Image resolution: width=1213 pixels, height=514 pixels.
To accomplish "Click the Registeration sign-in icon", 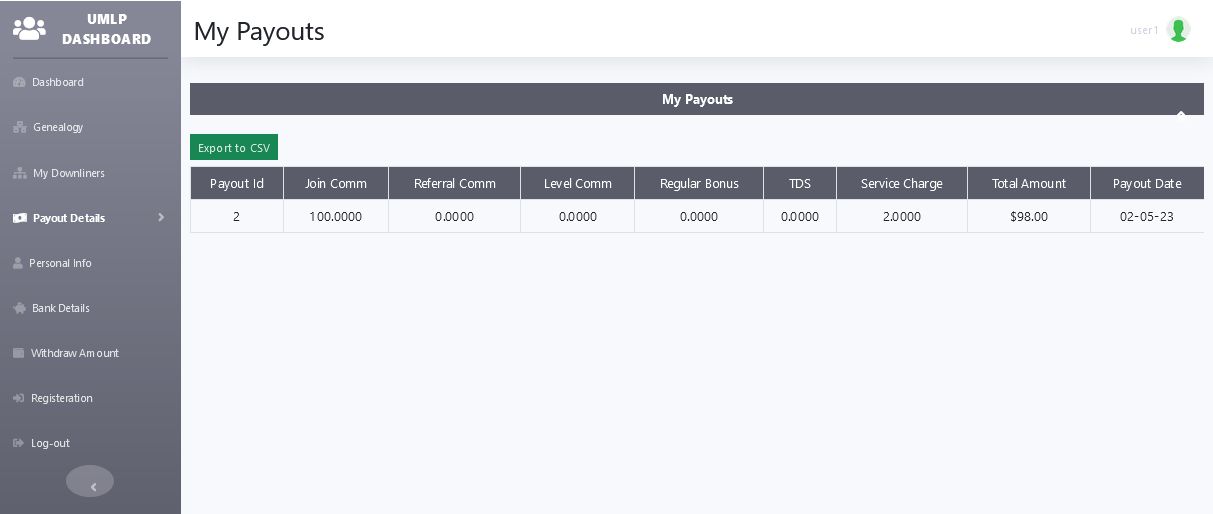I will (x=18, y=398).
